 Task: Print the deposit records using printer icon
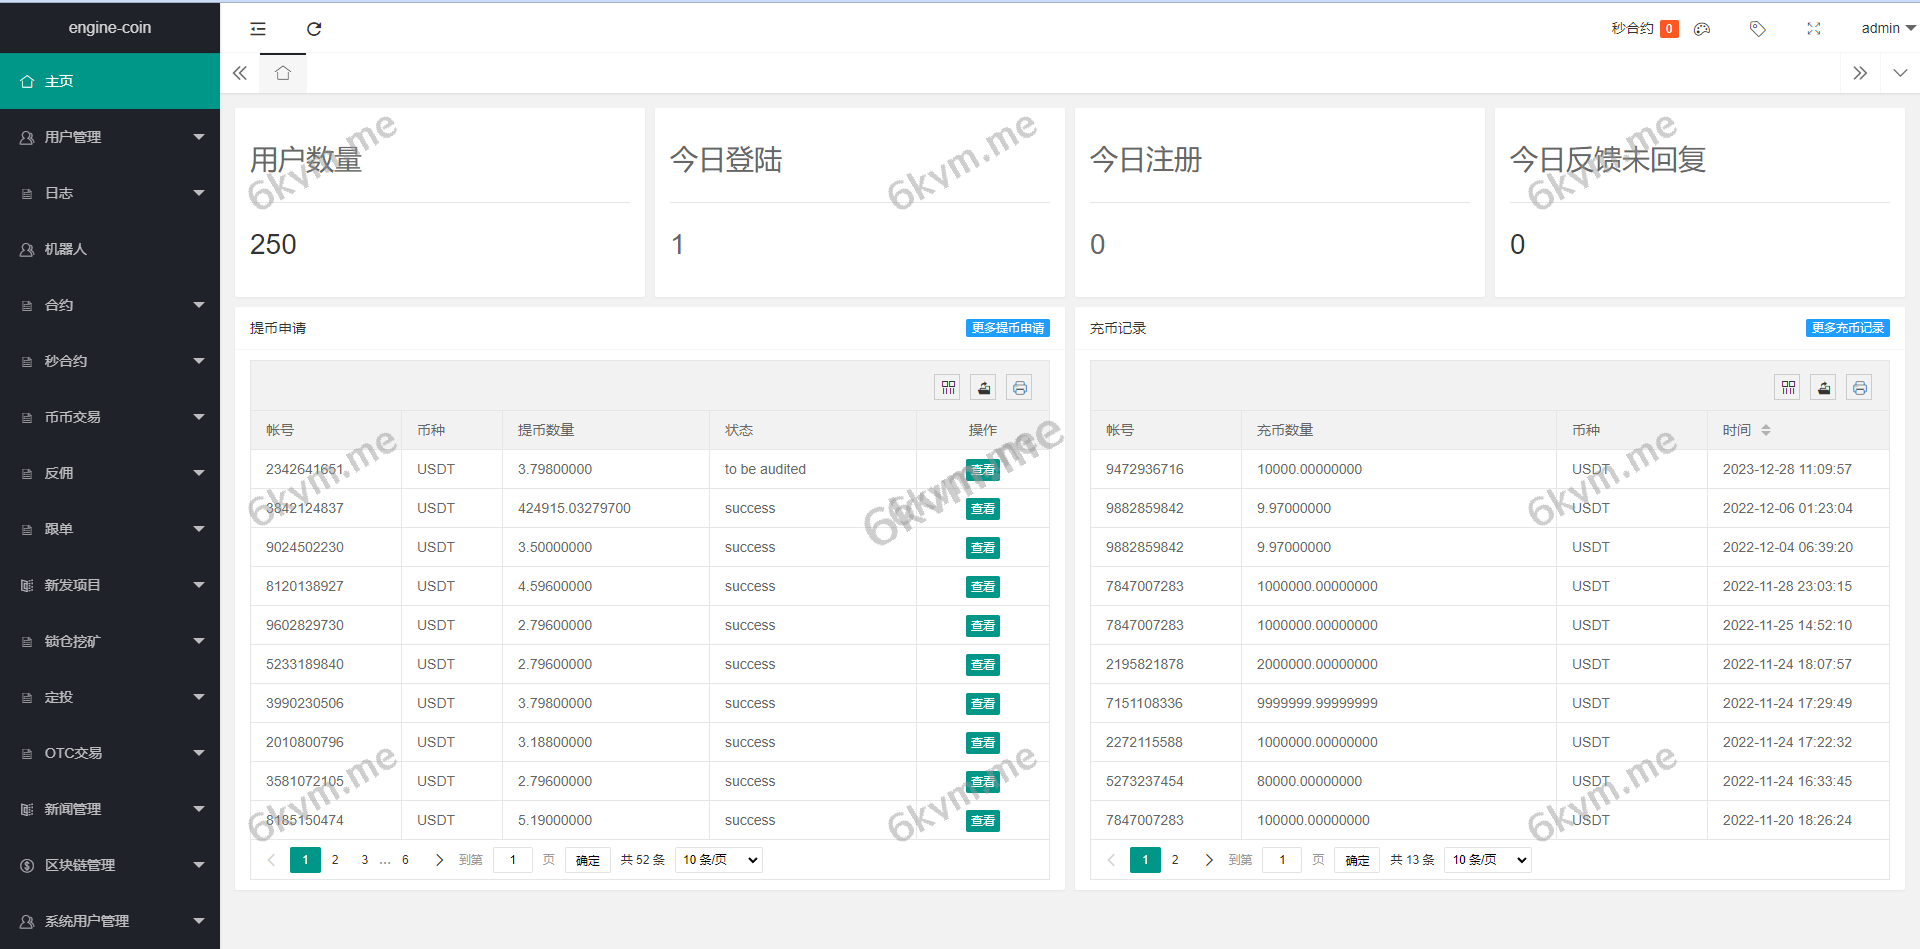click(x=1859, y=387)
